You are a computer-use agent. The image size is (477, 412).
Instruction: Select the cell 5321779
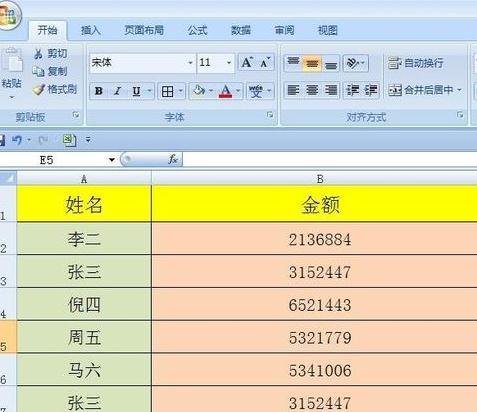(x=314, y=337)
